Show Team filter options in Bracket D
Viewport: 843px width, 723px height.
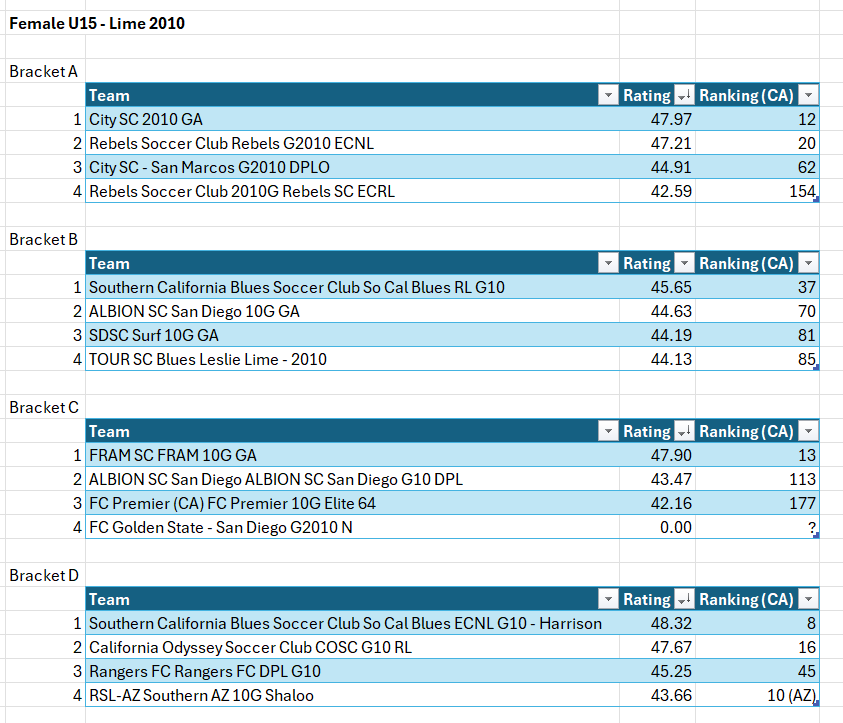[x=607, y=600]
